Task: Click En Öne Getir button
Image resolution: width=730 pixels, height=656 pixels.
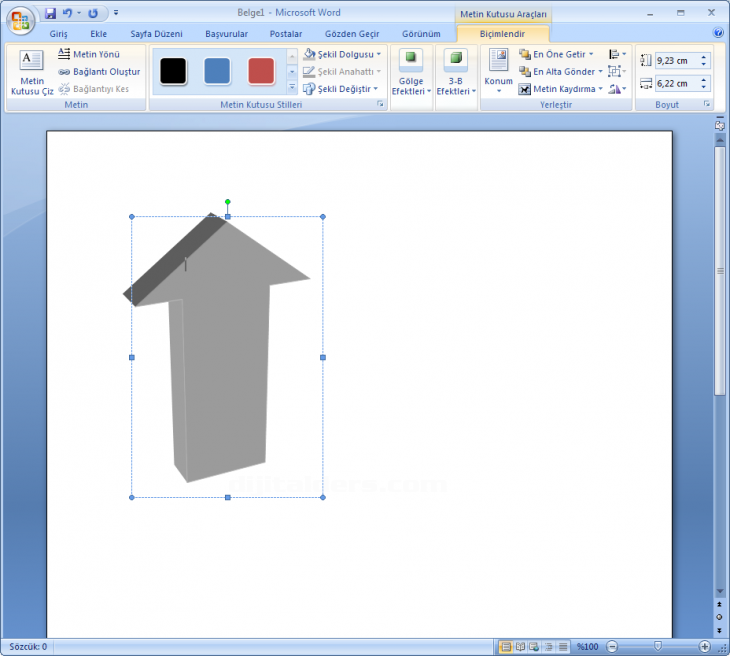Action: 556,54
